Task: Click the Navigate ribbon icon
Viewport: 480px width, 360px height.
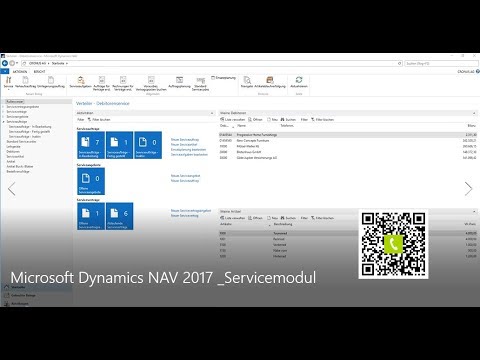Action: point(247,82)
